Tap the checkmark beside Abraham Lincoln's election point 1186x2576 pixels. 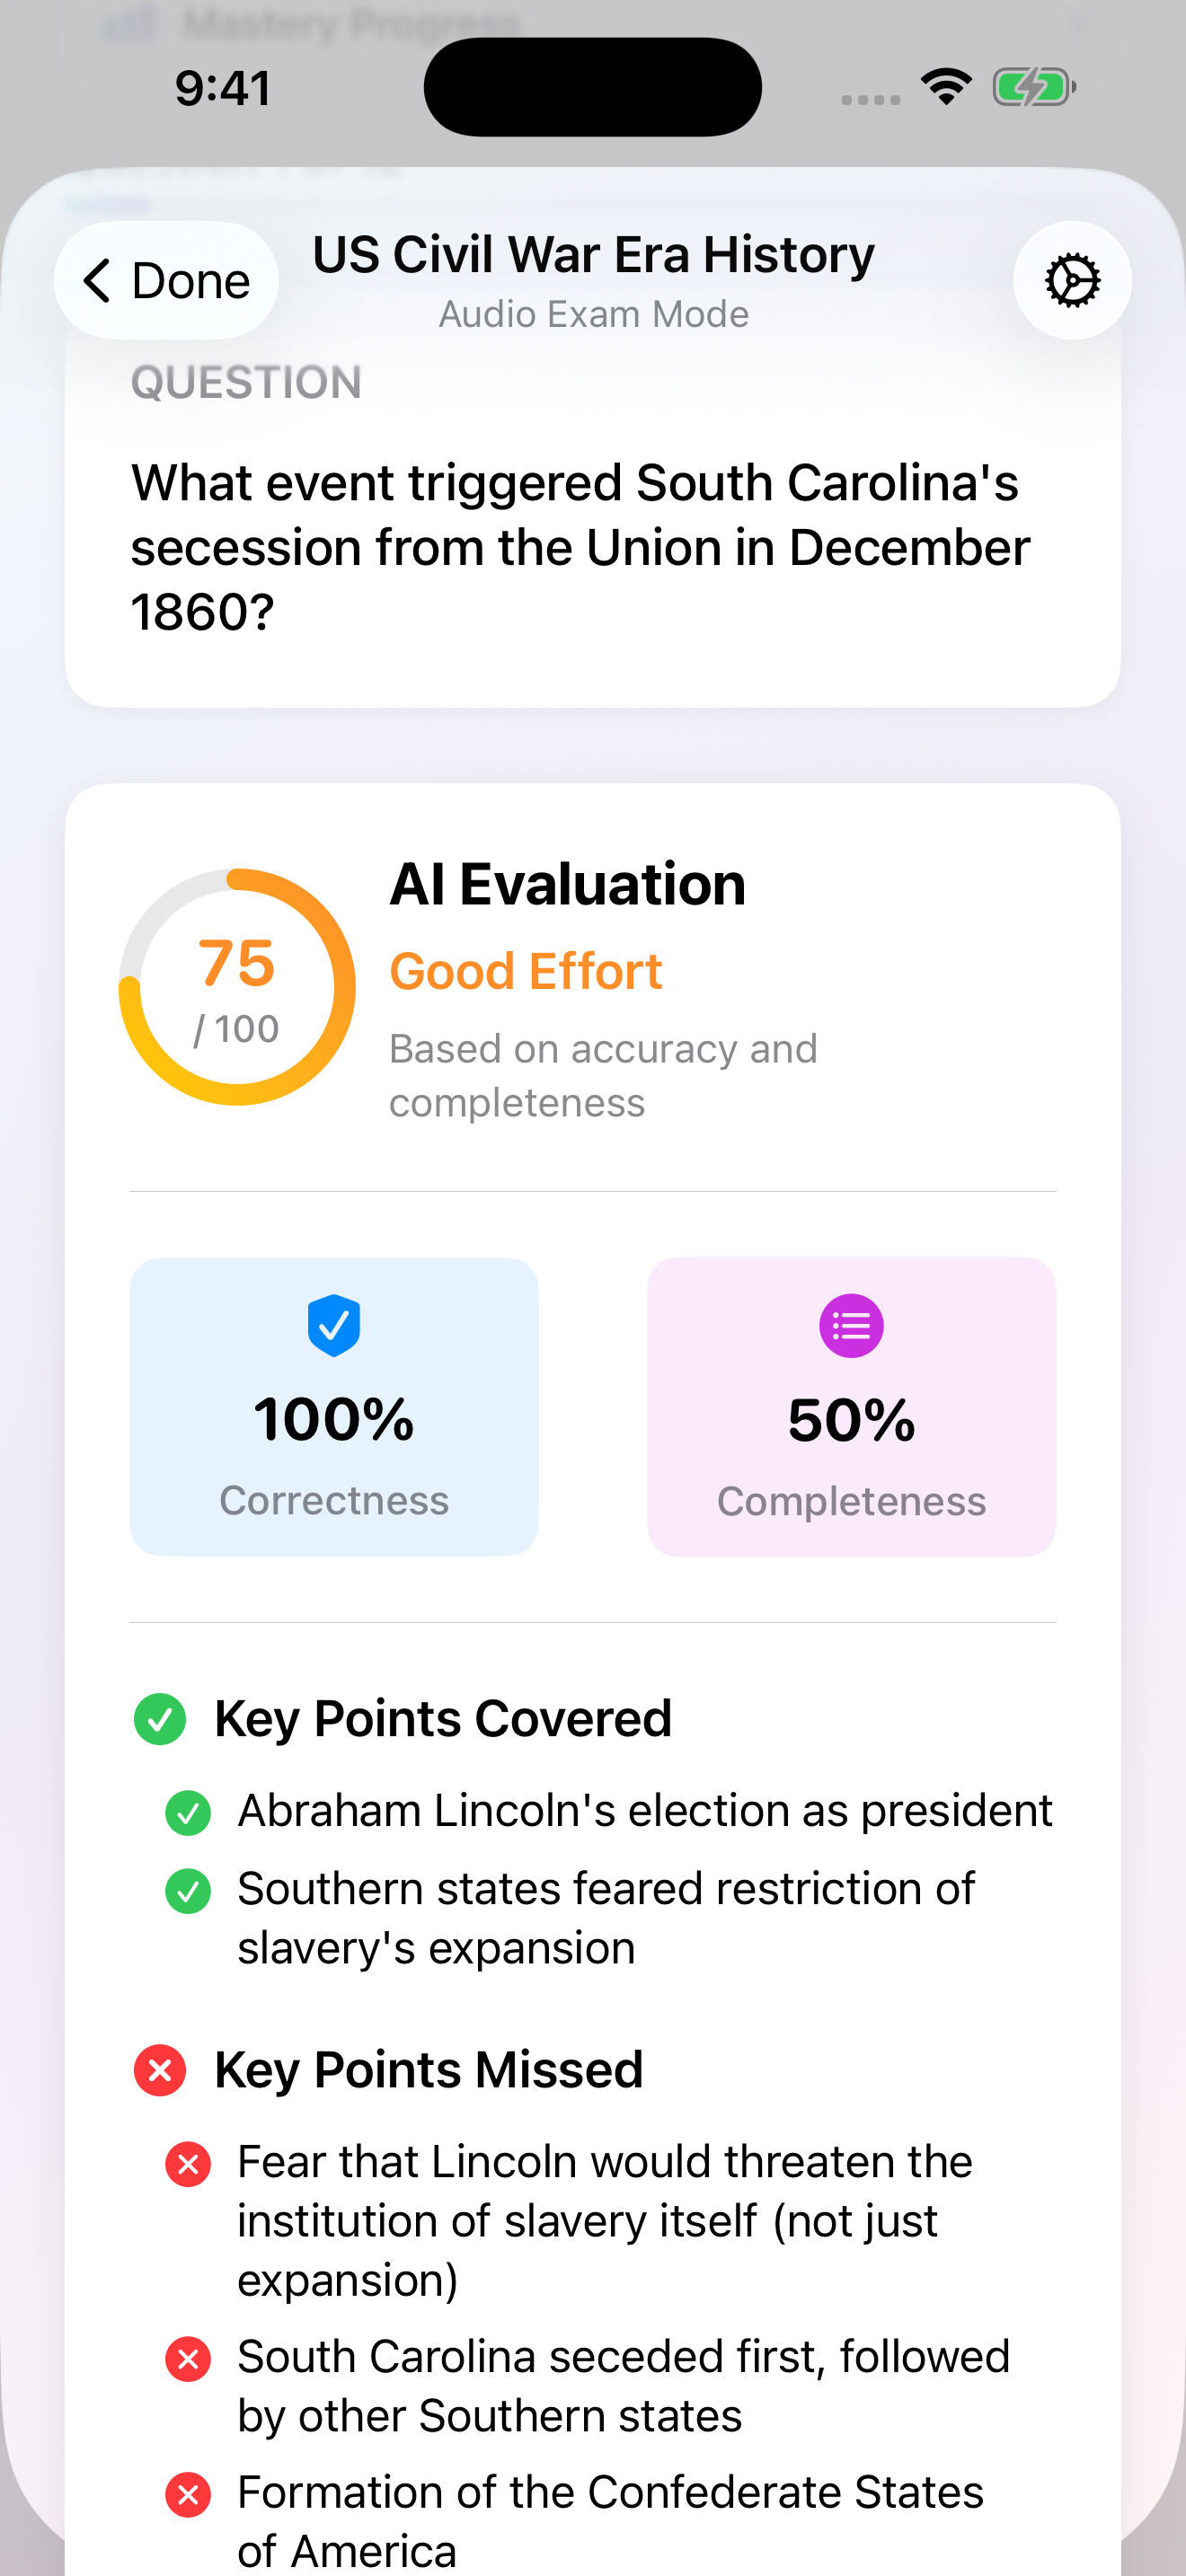[x=187, y=1811]
